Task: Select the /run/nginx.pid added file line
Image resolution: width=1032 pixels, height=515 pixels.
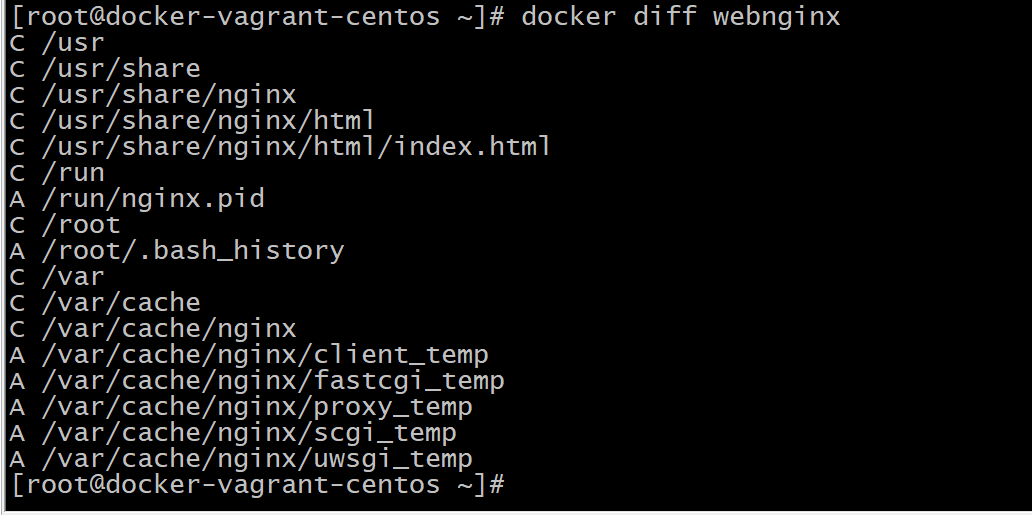Action: pos(137,199)
